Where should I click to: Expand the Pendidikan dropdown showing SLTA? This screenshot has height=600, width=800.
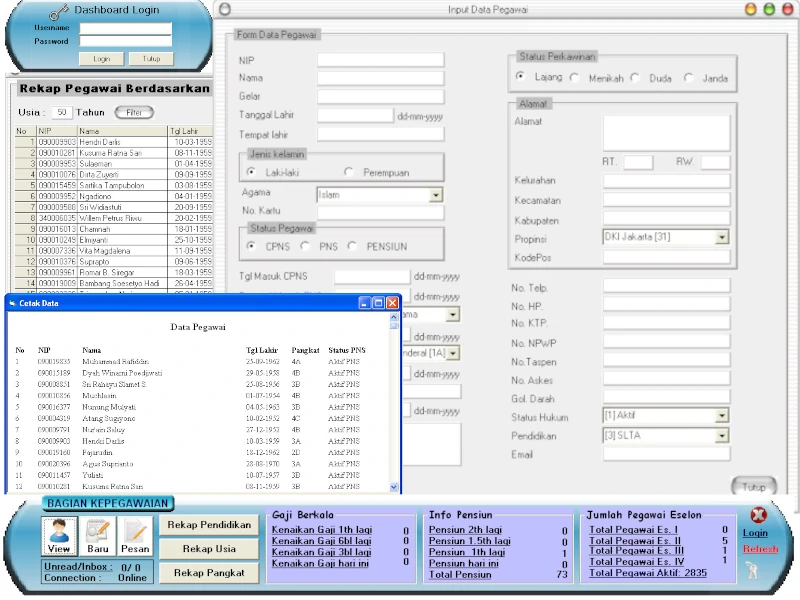tap(722, 437)
